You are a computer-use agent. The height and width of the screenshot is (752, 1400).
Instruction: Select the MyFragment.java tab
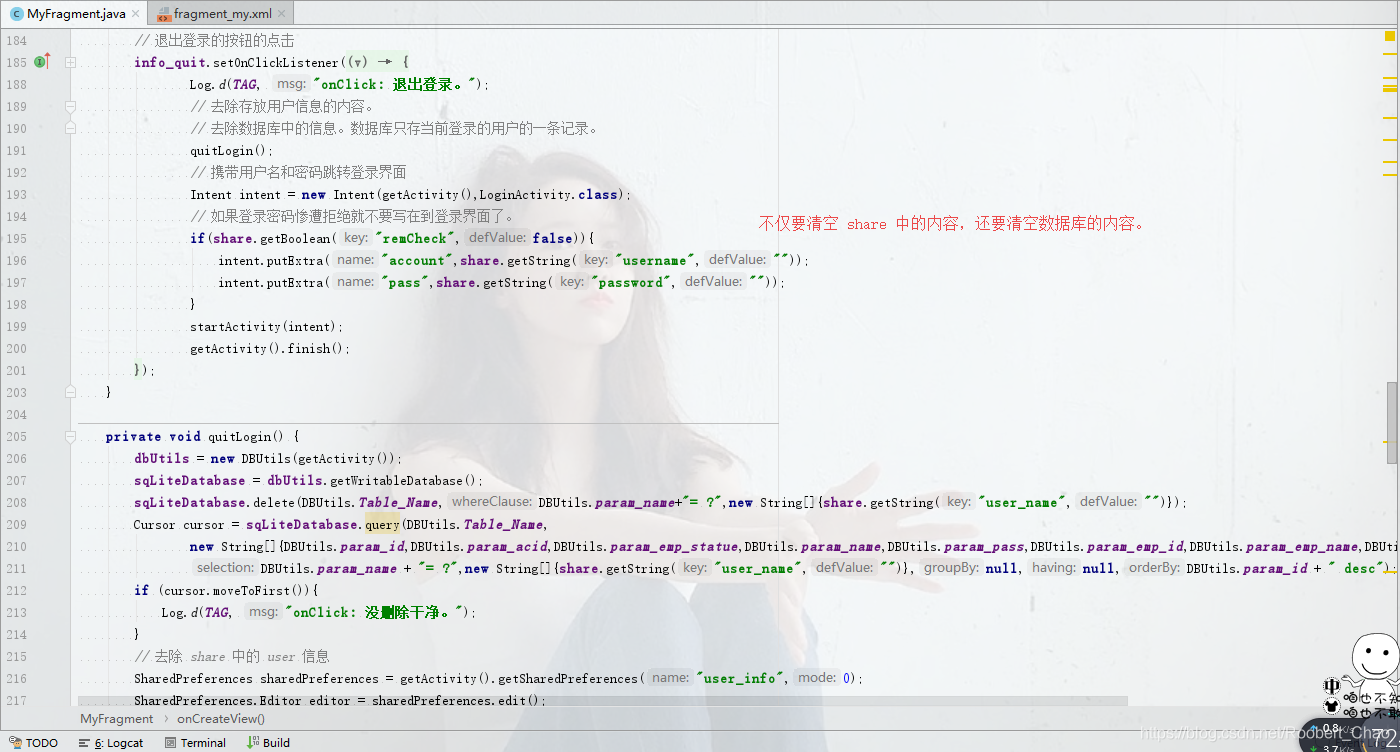[x=75, y=13]
